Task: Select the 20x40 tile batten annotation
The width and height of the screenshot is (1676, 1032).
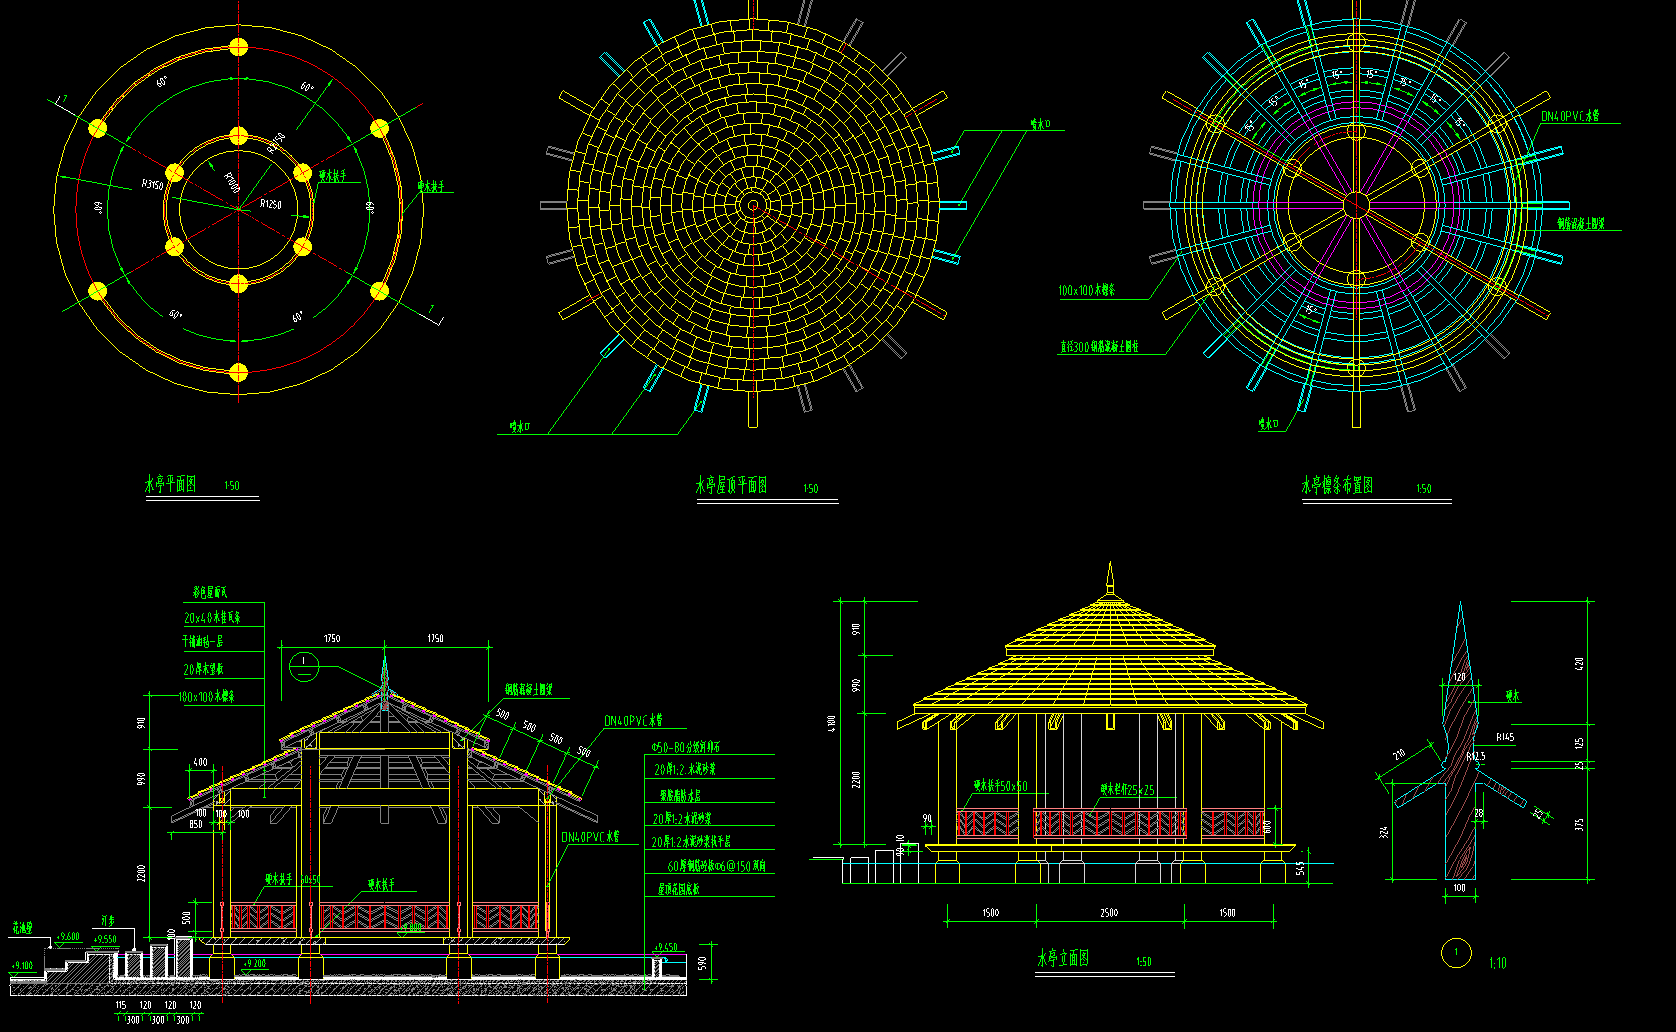Action: (212, 618)
